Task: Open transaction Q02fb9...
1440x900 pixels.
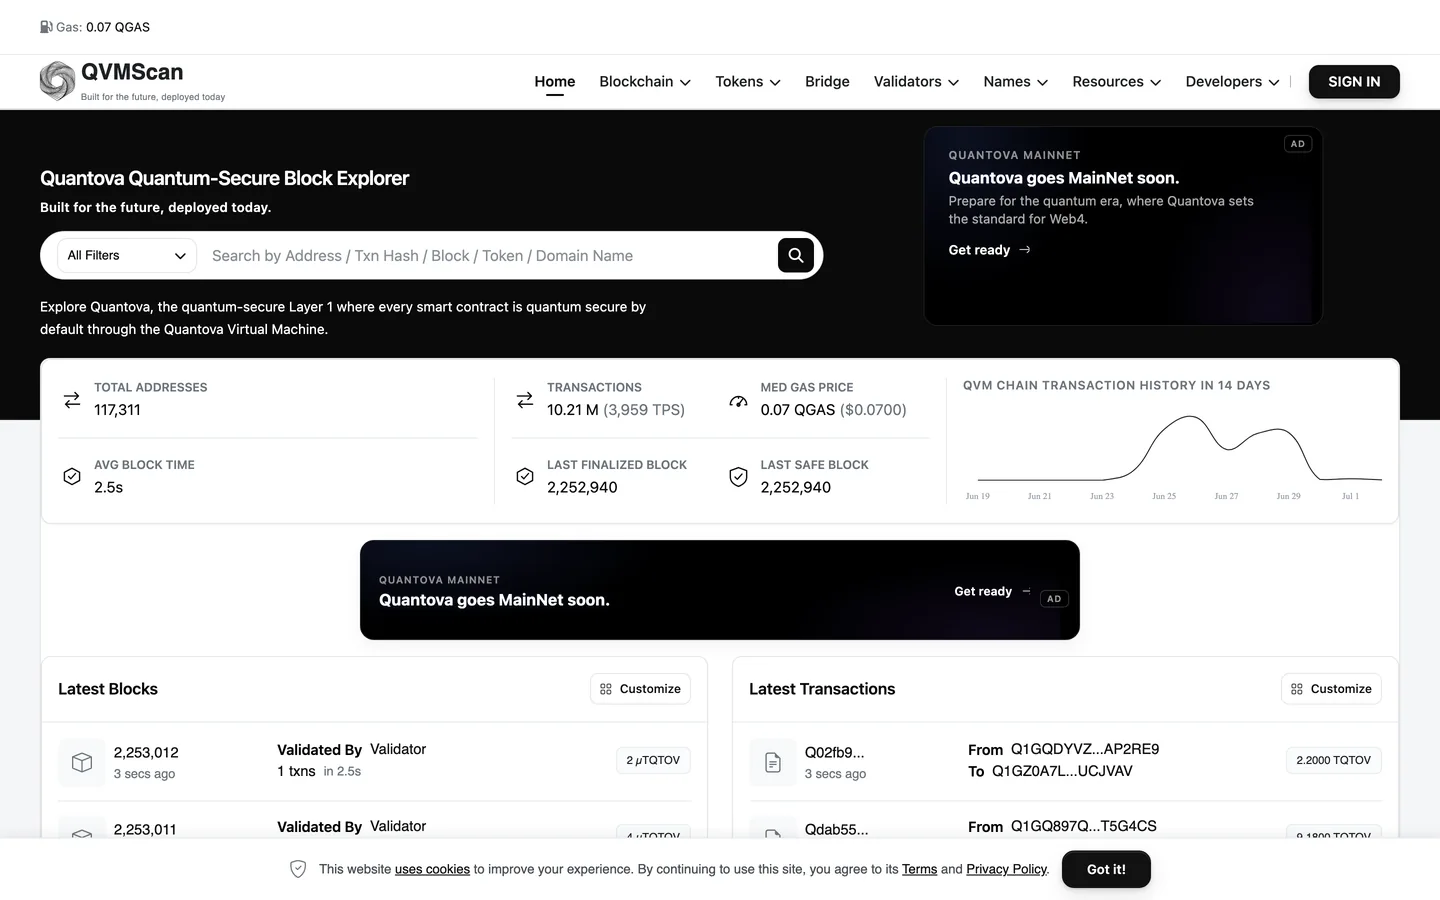Action: pos(834,752)
